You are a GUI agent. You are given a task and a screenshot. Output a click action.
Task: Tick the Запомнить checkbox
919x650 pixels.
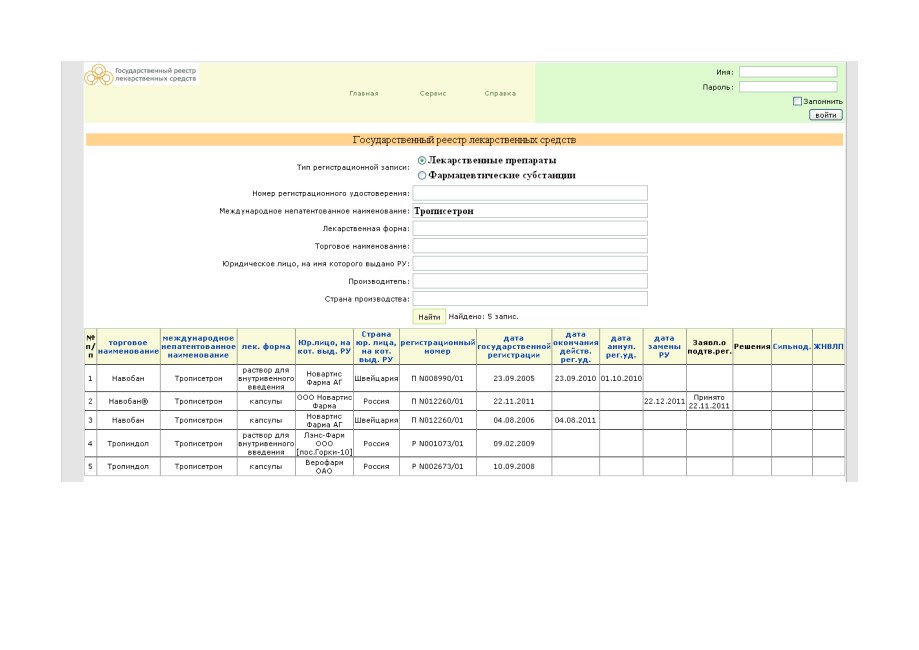(x=797, y=101)
